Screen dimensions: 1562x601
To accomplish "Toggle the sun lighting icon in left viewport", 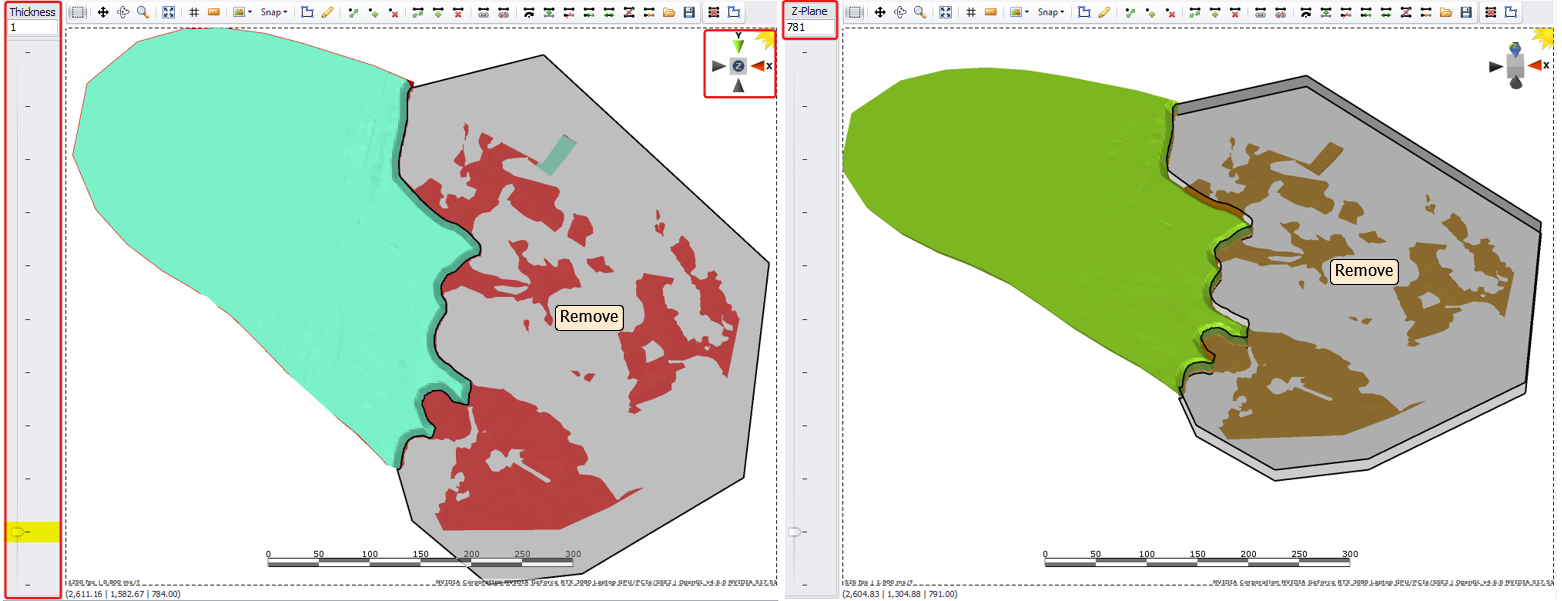I will pyautogui.click(x=766, y=39).
